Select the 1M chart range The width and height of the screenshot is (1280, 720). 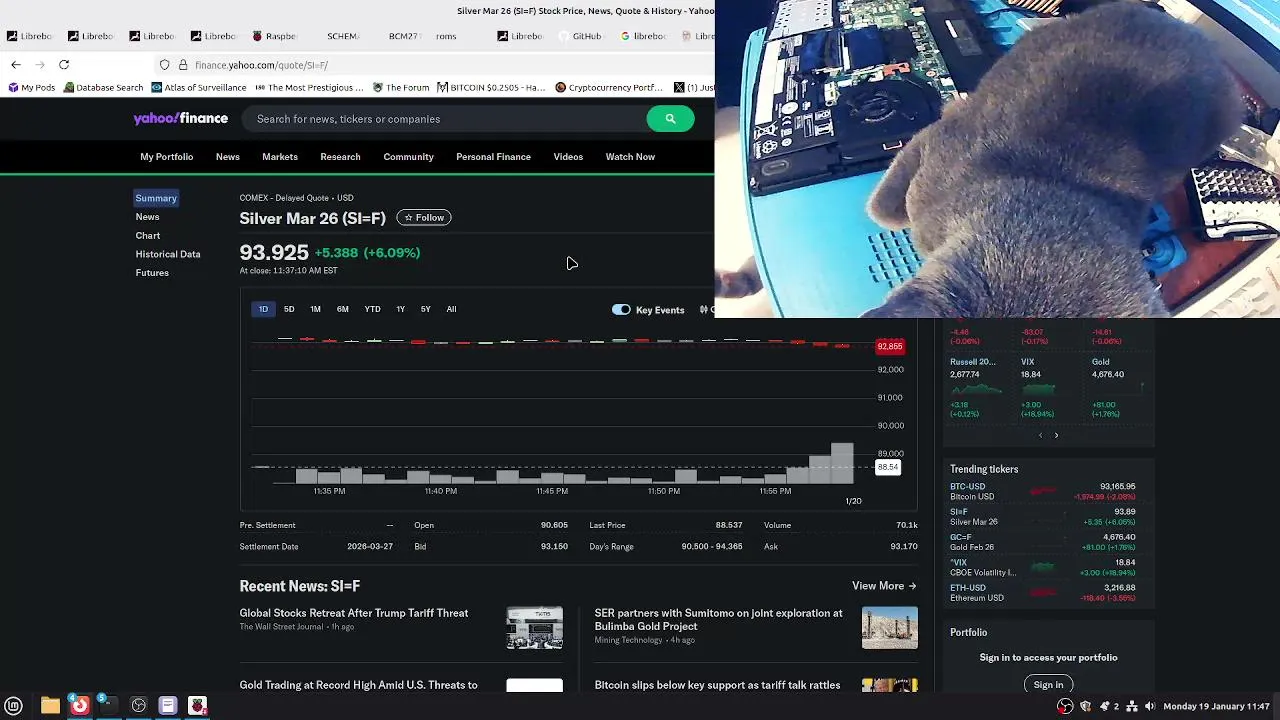point(315,309)
